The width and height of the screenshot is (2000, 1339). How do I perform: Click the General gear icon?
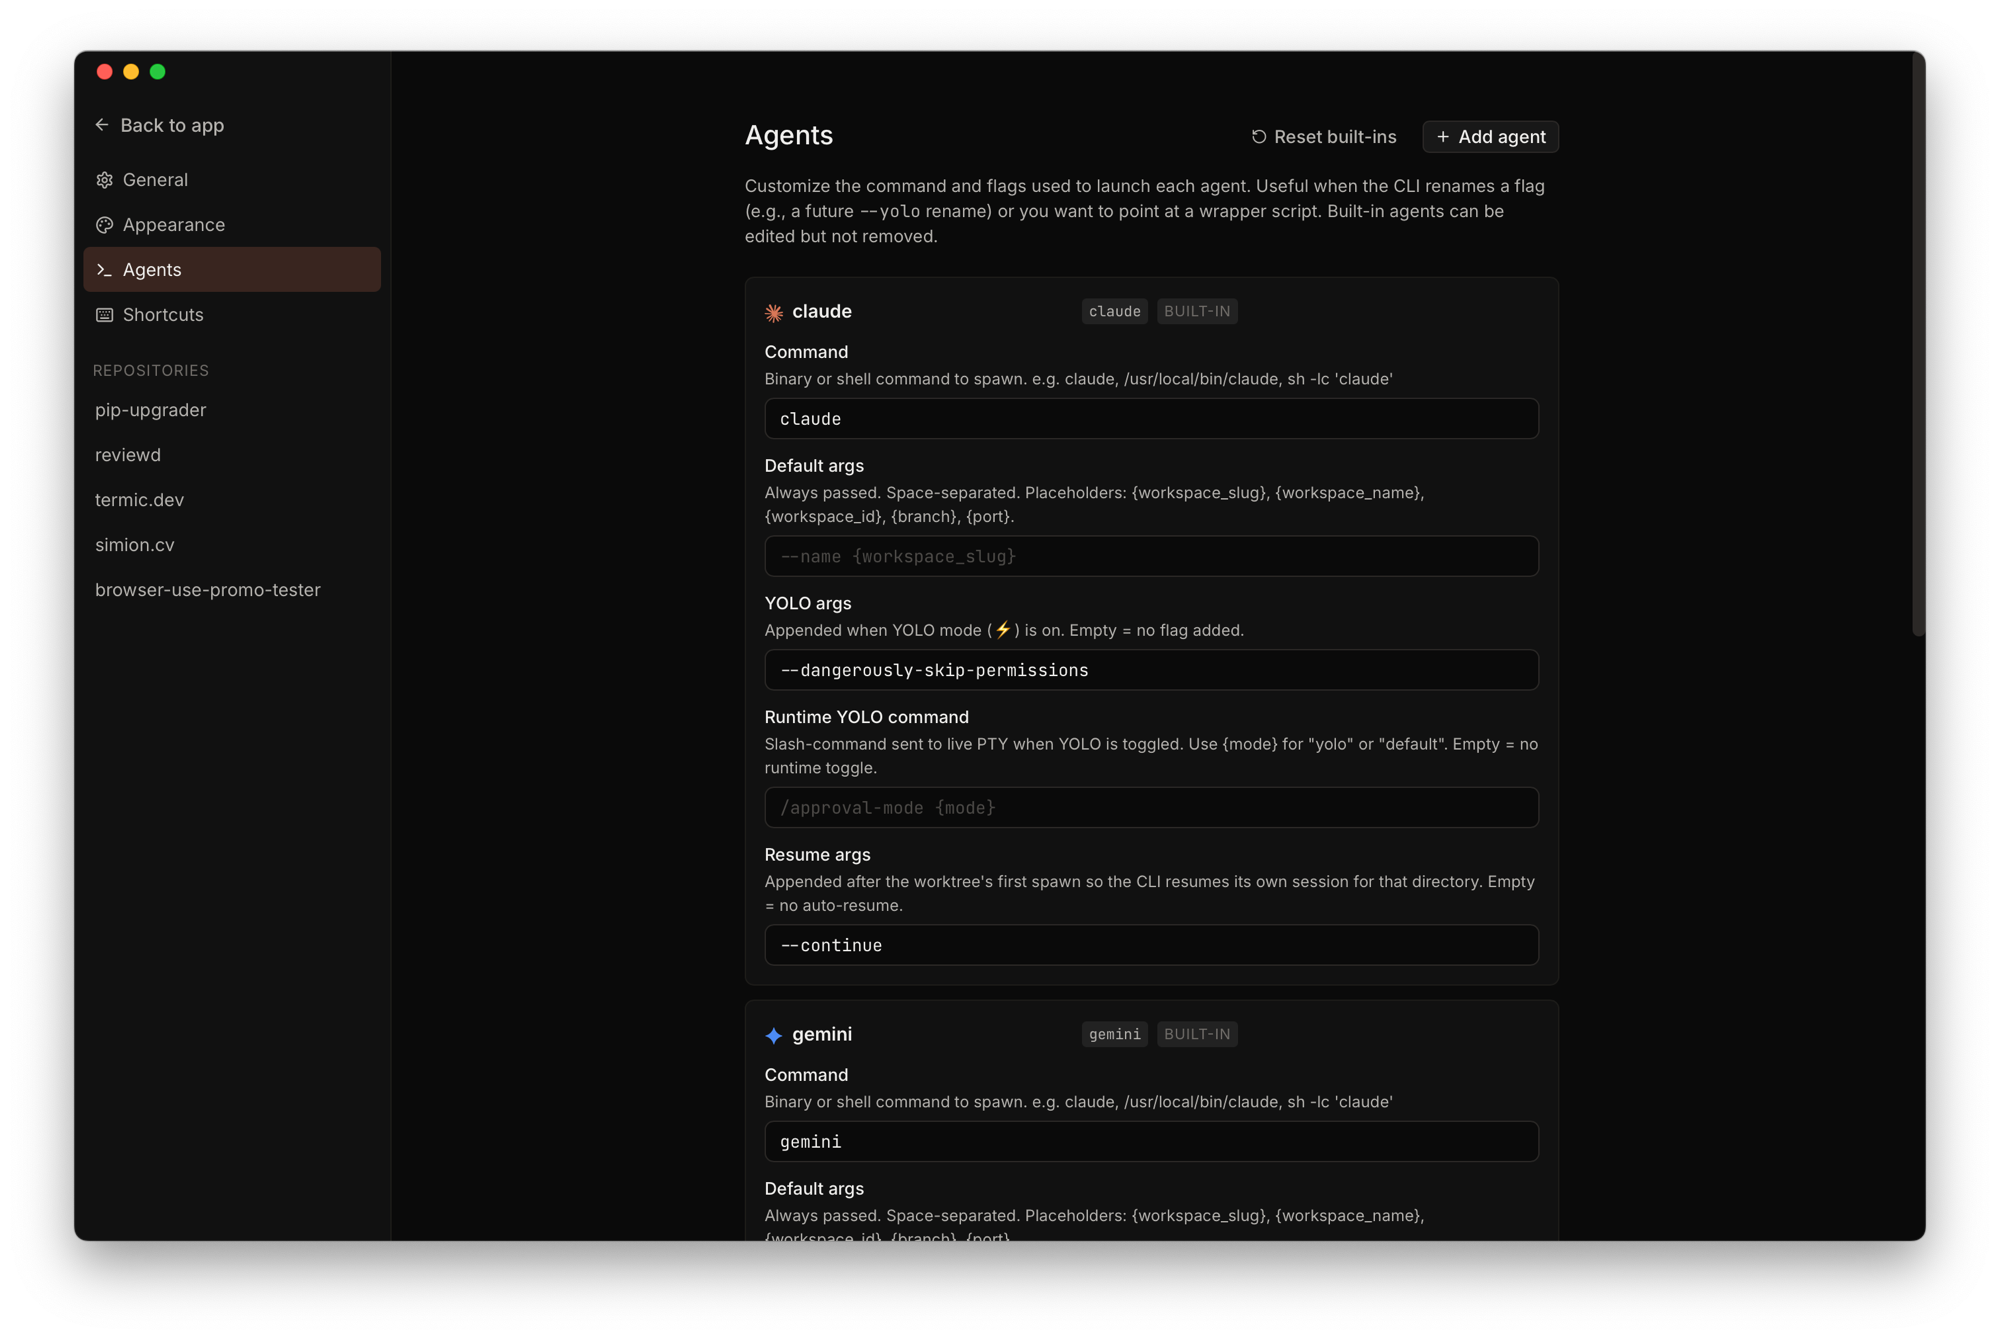pyautogui.click(x=105, y=180)
